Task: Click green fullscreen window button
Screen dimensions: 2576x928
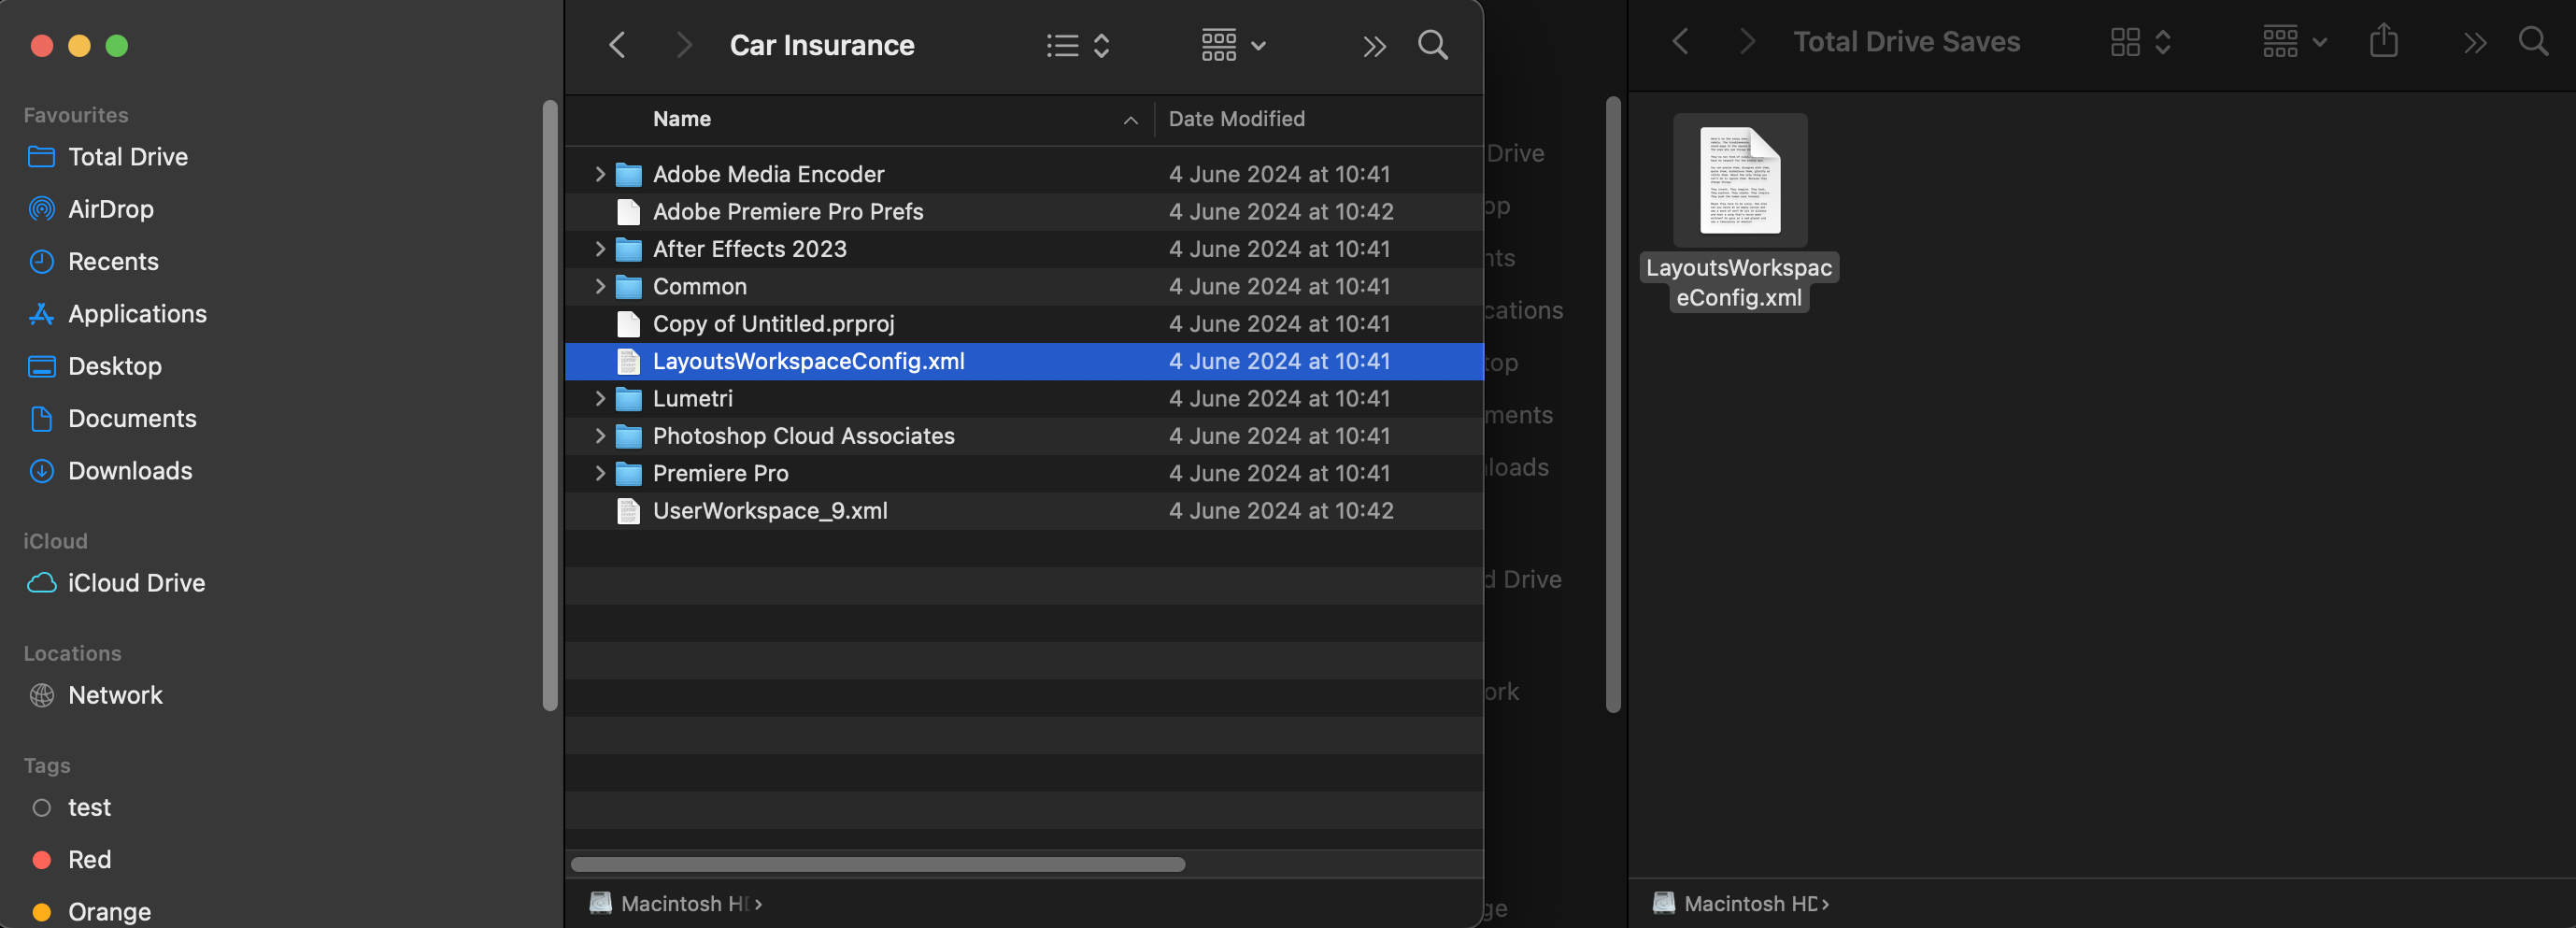Action: pos(117,45)
